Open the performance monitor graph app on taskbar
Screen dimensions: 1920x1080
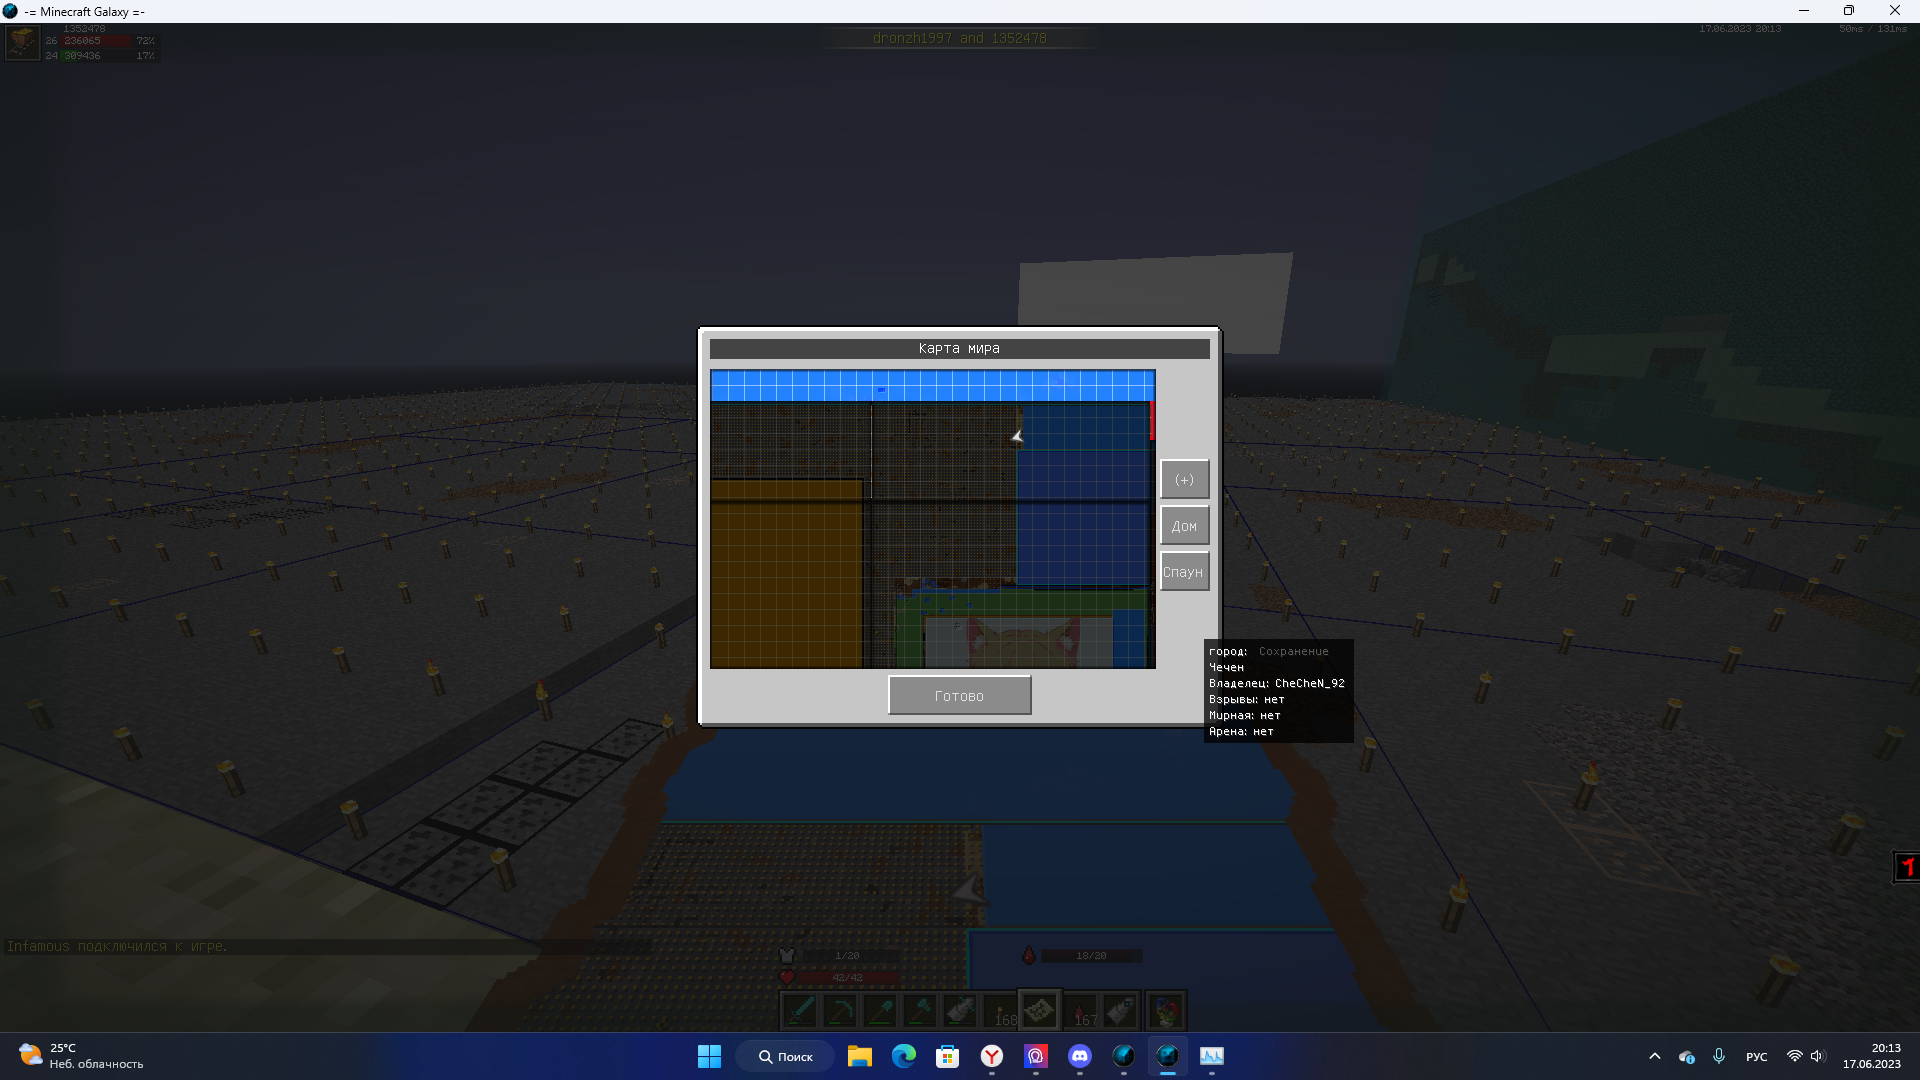click(1211, 1056)
